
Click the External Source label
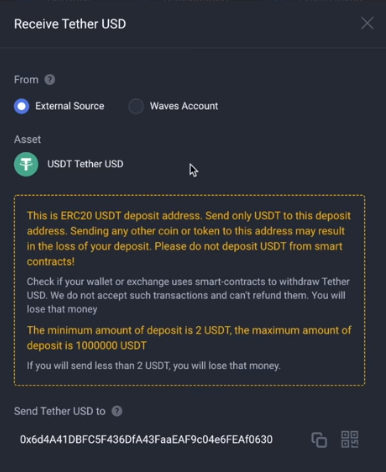coord(70,106)
